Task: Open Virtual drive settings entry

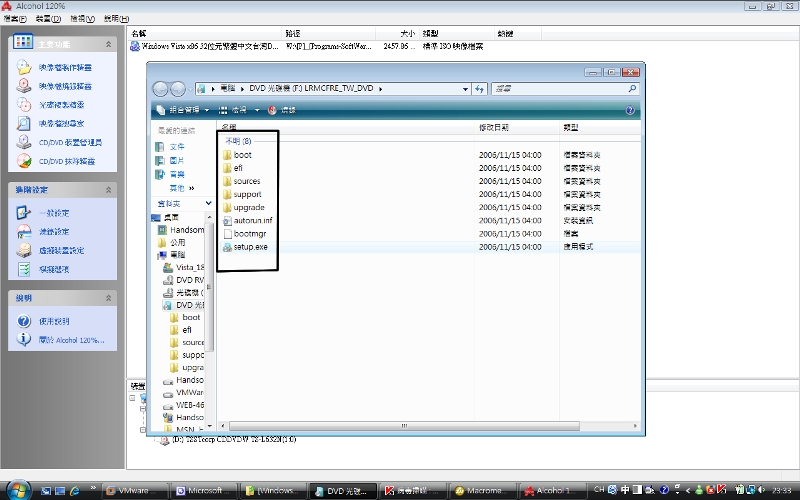Action: [61, 251]
